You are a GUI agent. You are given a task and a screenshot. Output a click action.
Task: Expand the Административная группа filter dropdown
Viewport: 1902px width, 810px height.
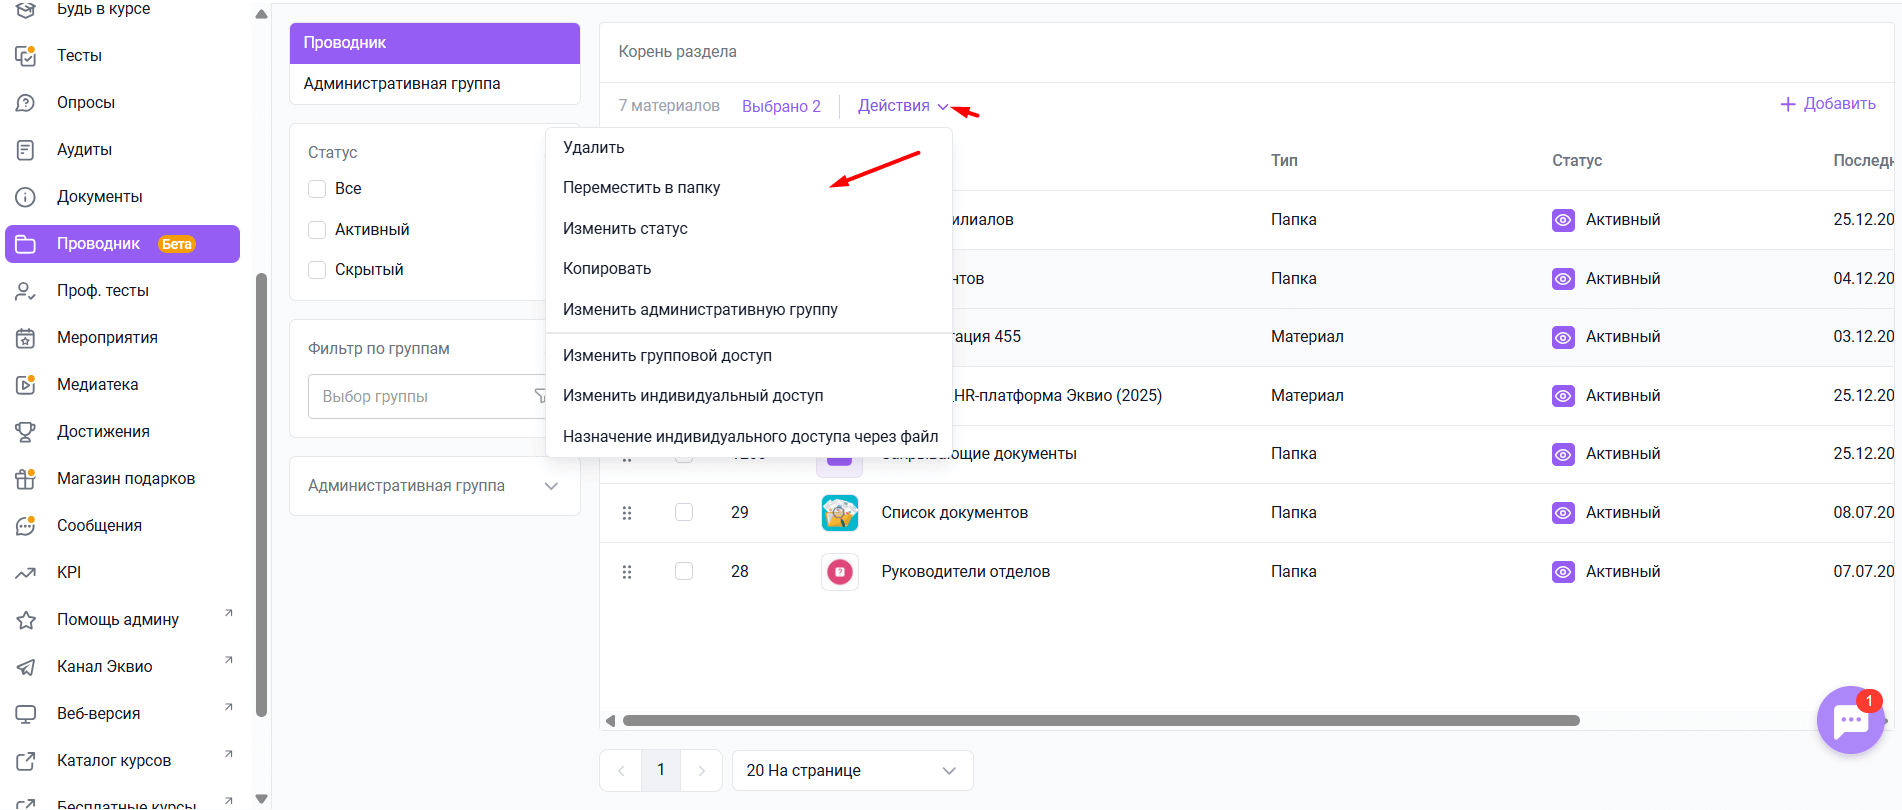550,486
